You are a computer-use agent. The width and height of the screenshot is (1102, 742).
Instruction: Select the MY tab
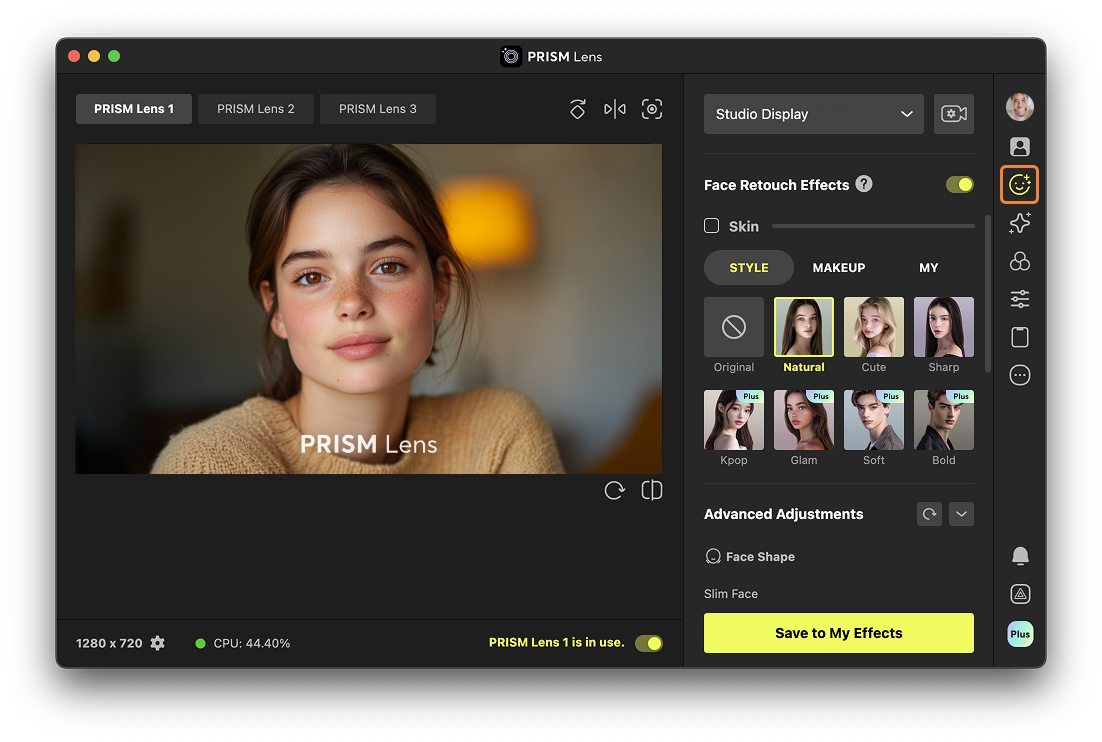tap(928, 268)
